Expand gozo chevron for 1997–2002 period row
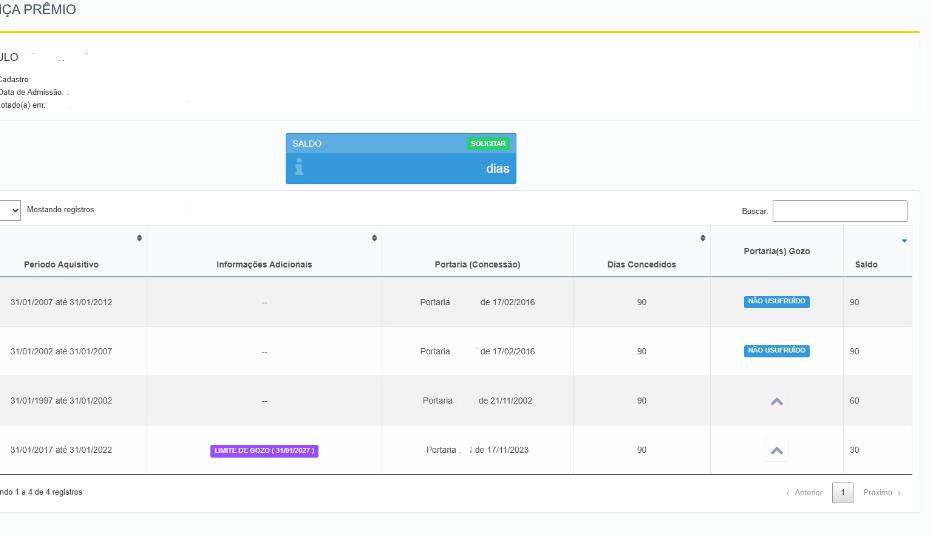 777,401
